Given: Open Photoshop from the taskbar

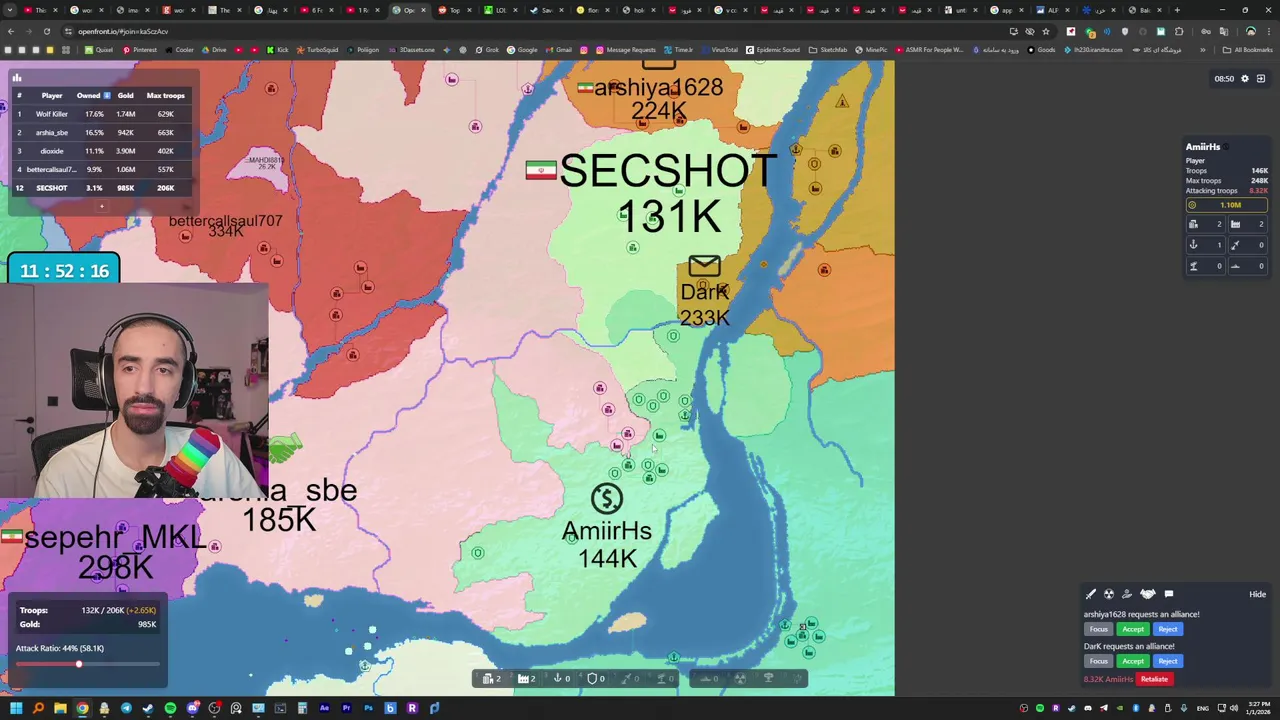Looking at the screenshot, I should click(x=368, y=708).
